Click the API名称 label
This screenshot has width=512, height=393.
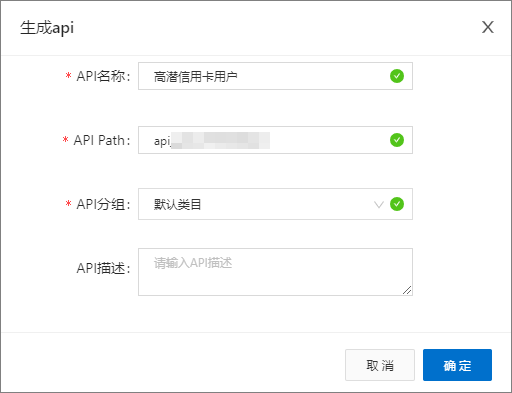tap(103, 76)
